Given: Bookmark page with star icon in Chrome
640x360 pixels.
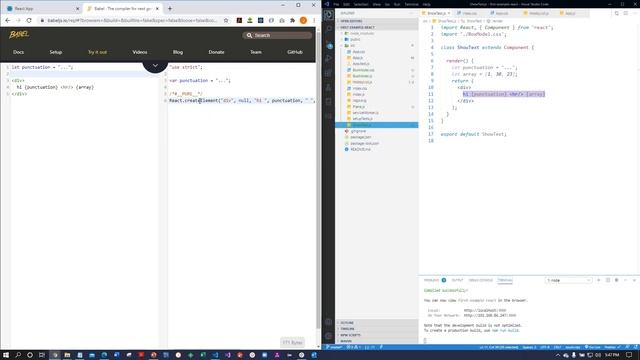Looking at the screenshot, I should [x=226, y=20].
